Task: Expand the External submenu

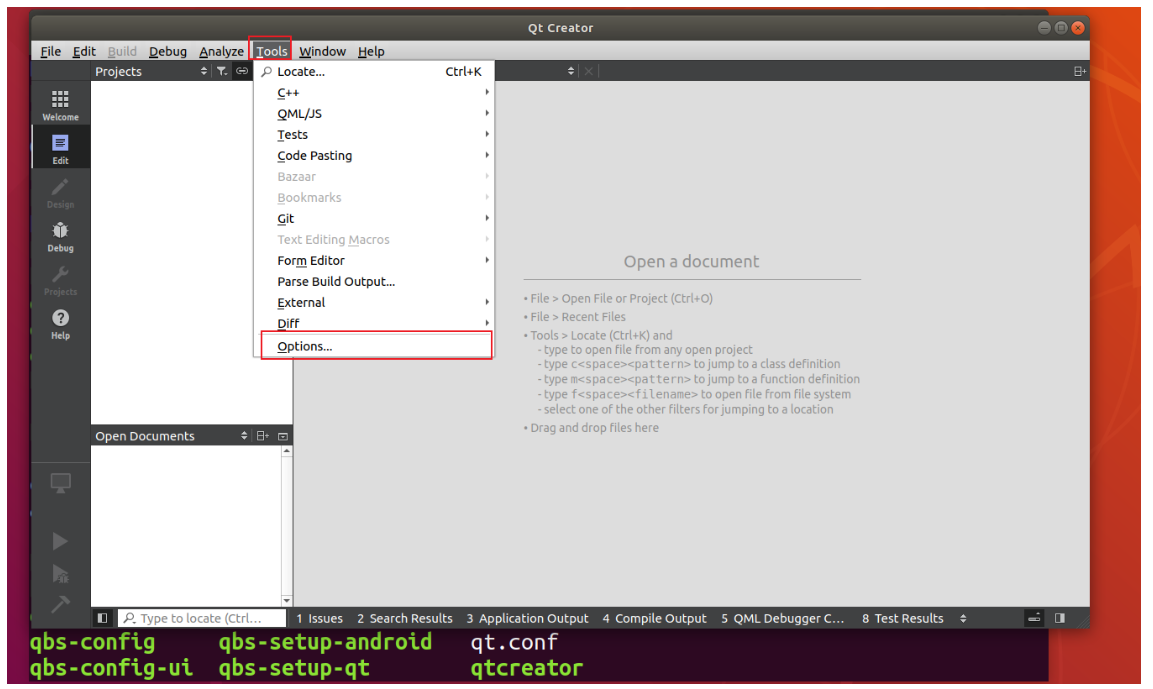Action: click(374, 302)
